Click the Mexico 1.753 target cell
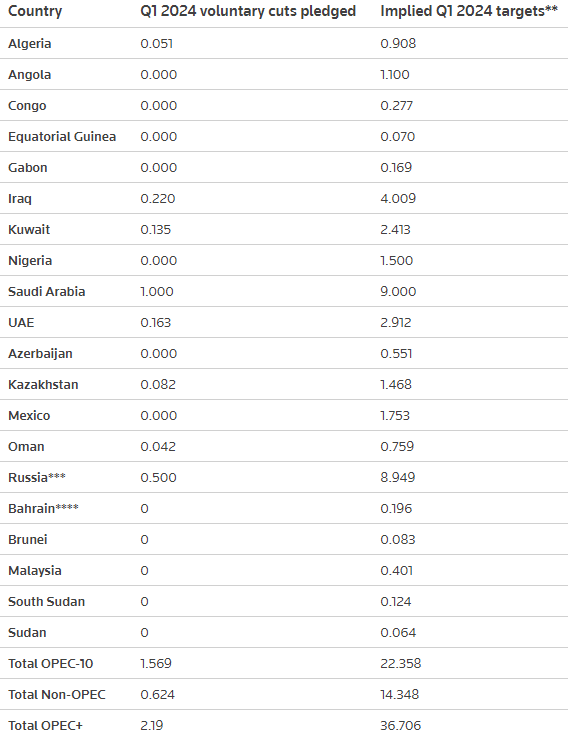This screenshot has width=568, height=735. click(395, 416)
